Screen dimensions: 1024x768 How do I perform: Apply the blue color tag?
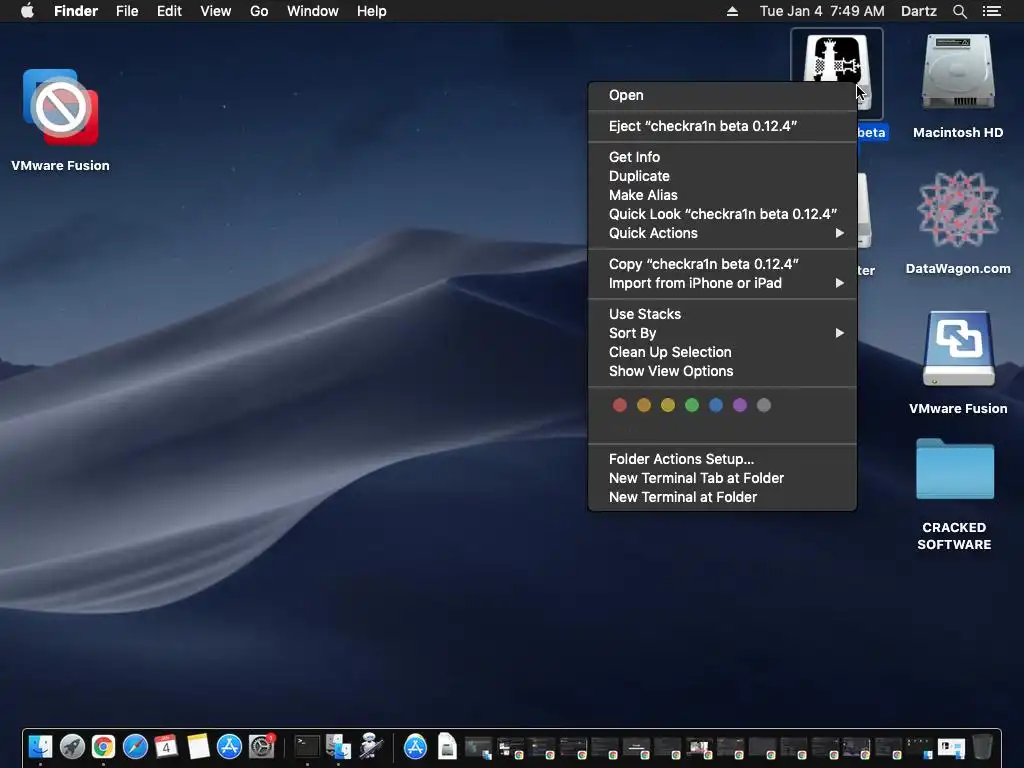coord(716,405)
